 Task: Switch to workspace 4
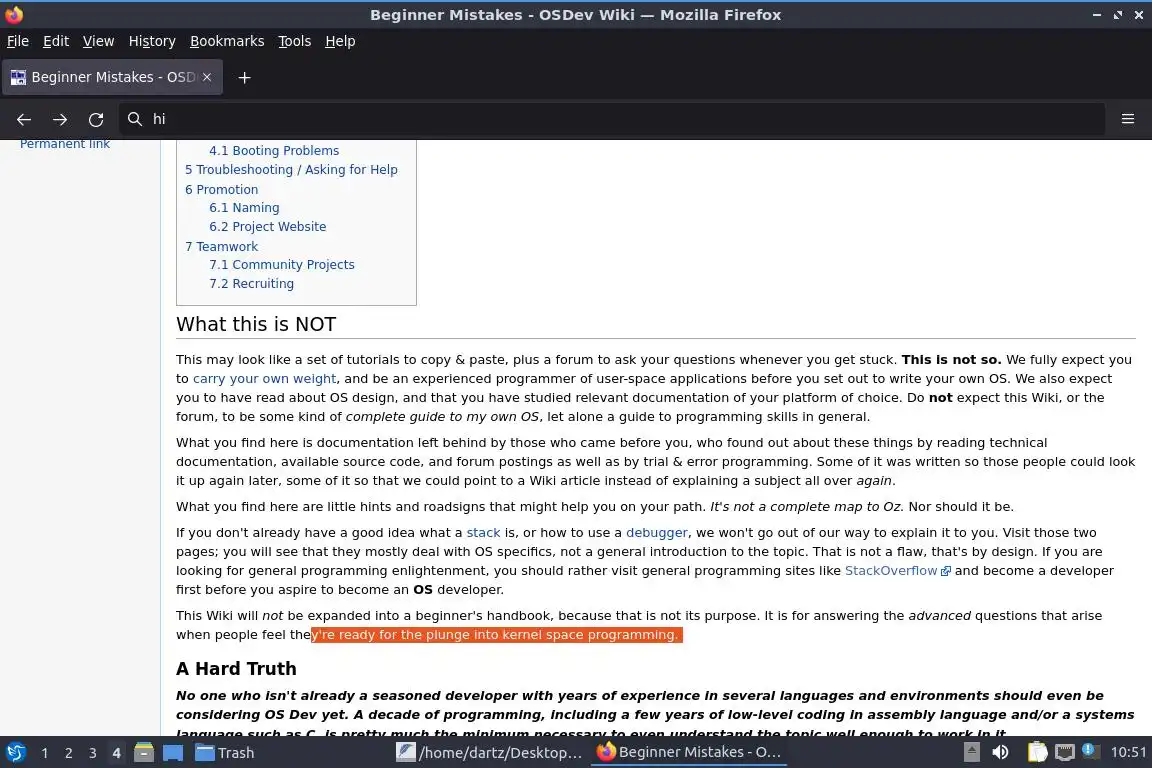(x=116, y=753)
